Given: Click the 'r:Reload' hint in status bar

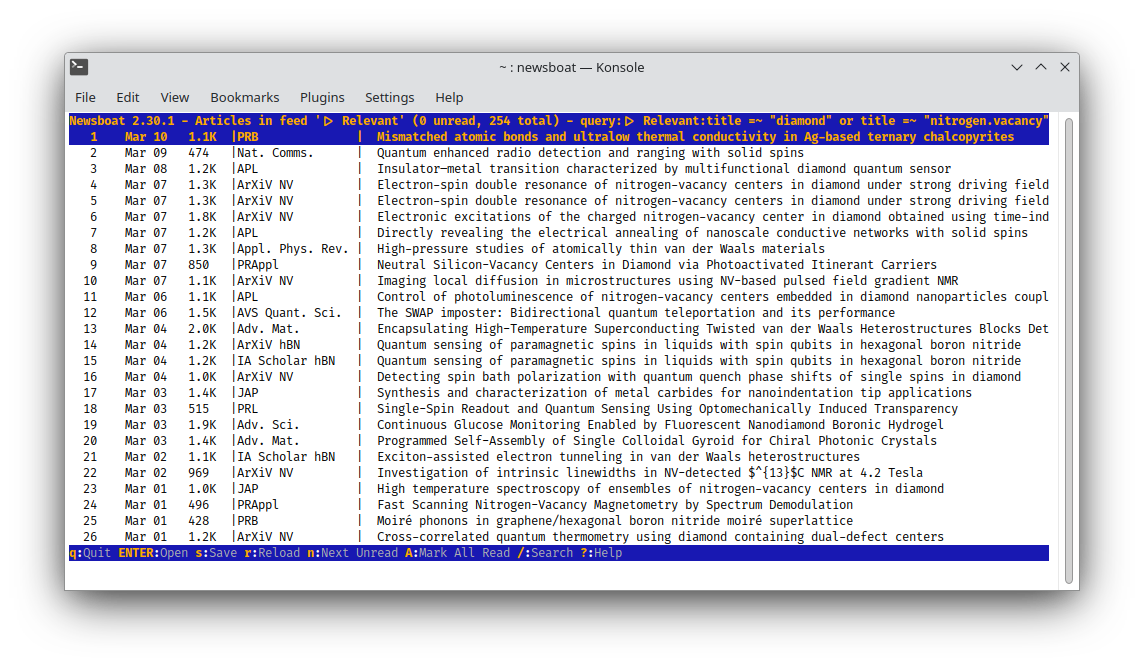Looking at the screenshot, I should coord(272,553).
